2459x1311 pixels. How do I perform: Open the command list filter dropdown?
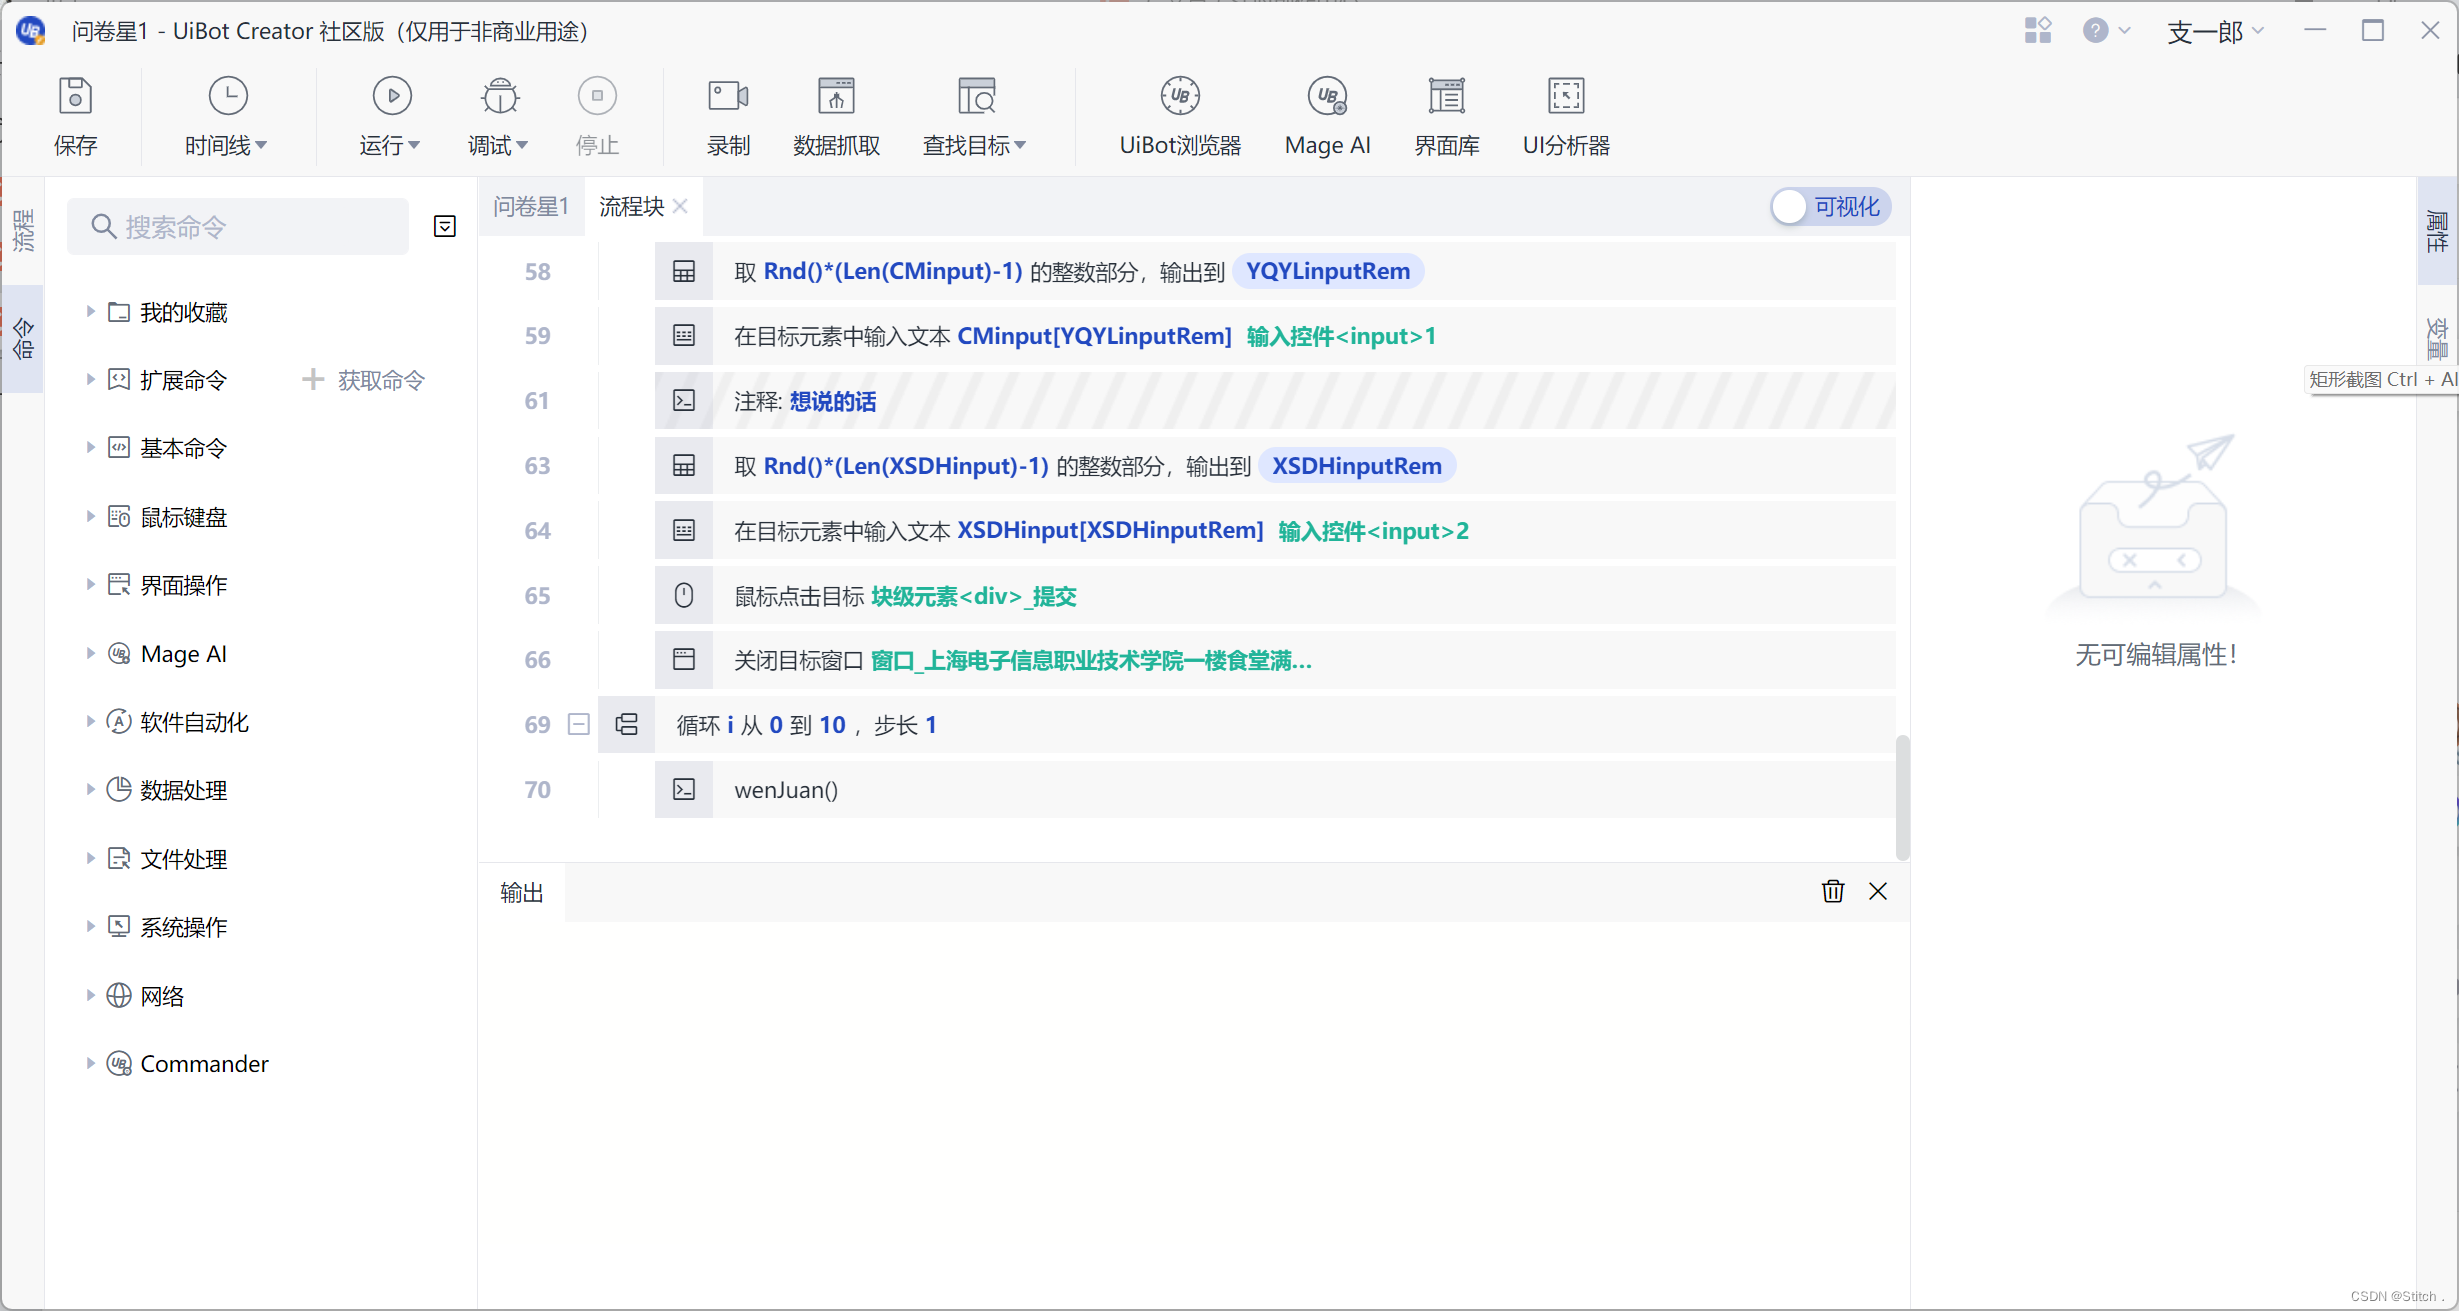coord(445,227)
